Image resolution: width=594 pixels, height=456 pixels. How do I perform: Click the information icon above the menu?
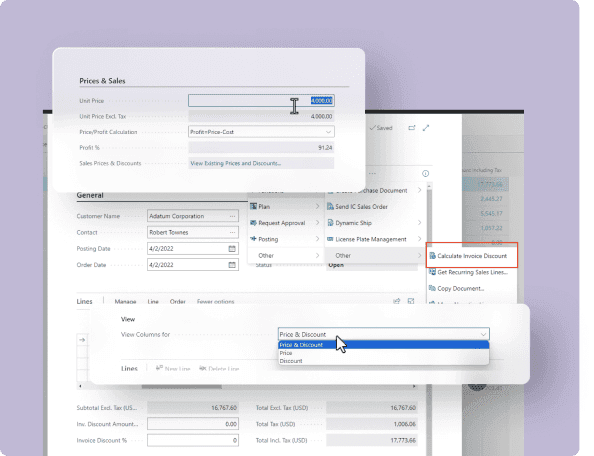pyautogui.click(x=425, y=173)
